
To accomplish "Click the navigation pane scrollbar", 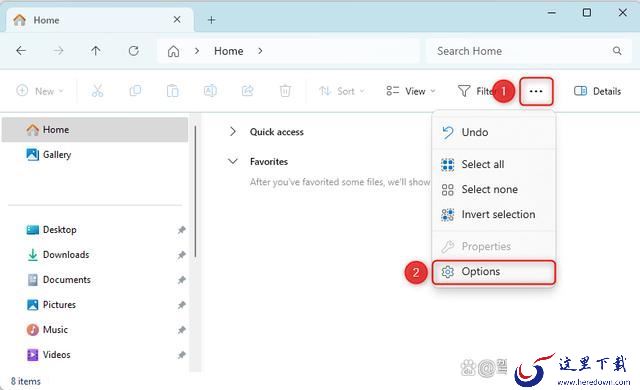I will coord(196,191).
